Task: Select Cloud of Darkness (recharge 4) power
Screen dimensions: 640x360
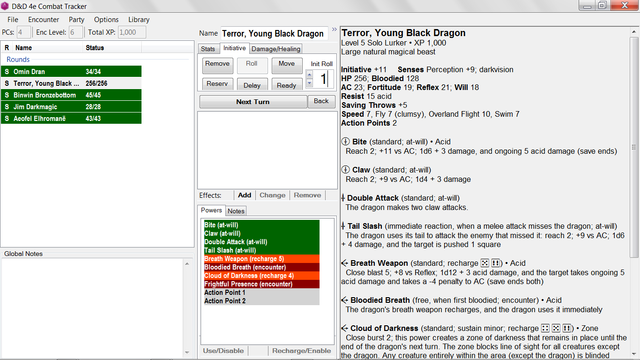Action: click(262, 276)
